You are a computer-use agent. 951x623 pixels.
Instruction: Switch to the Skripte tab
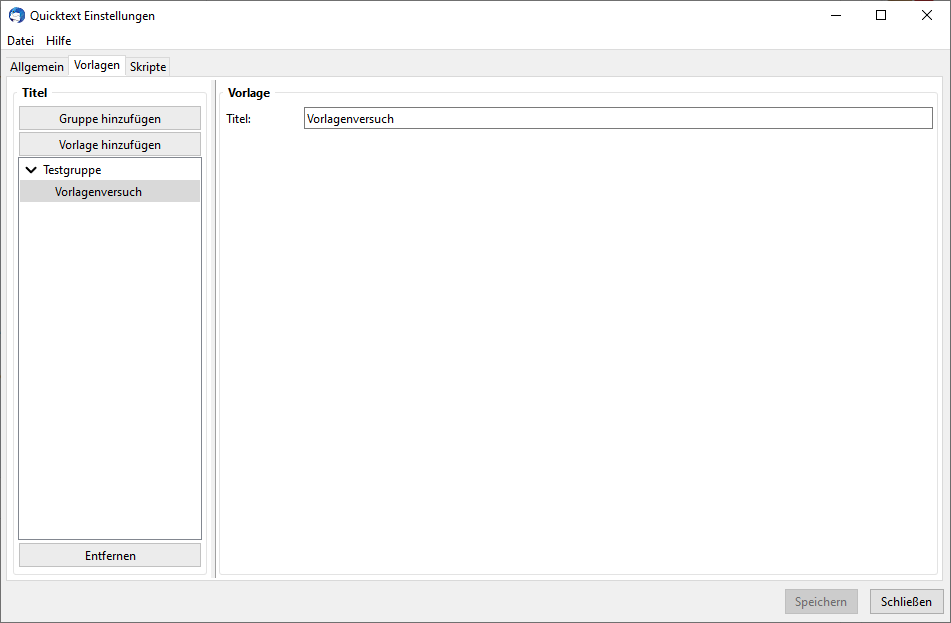click(x=148, y=67)
